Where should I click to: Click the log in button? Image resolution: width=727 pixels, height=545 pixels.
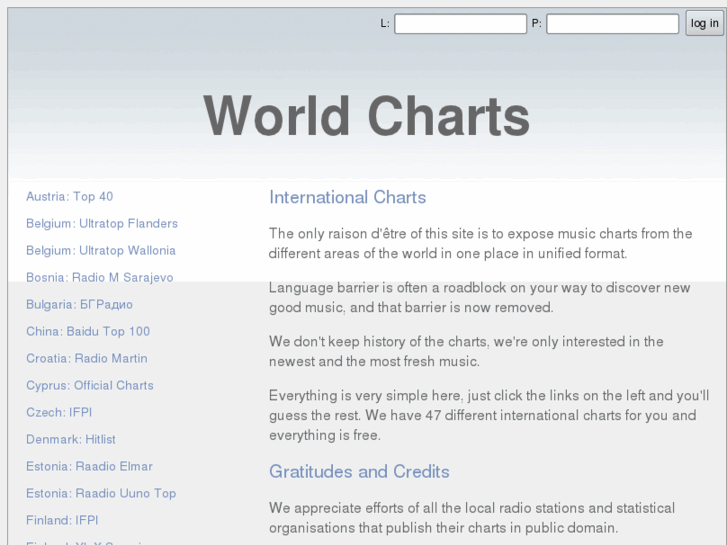(704, 23)
